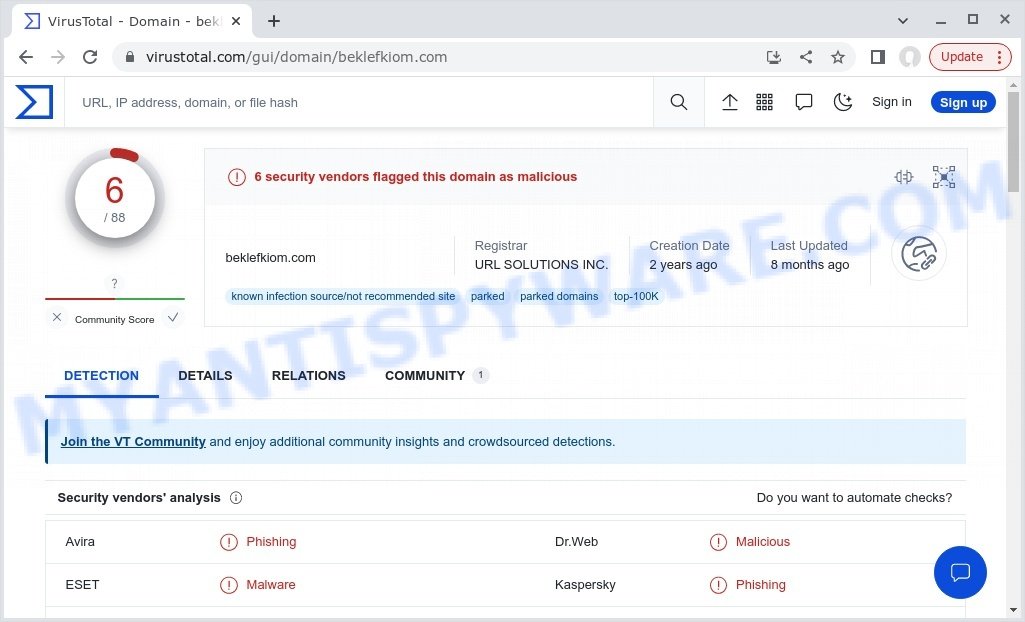Click the top-100K tag
The width and height of the screenshot is (1025, 622).
636,296
